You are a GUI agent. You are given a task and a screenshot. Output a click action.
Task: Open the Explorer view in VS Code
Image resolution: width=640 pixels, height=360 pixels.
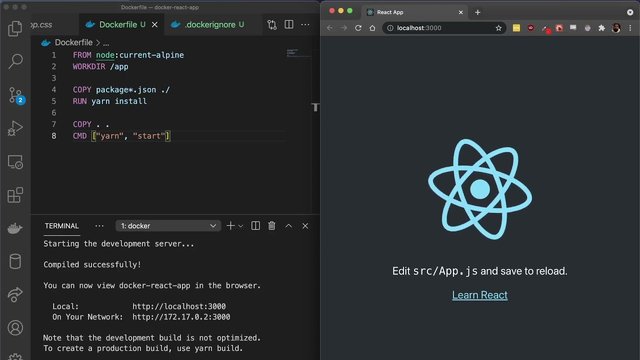15,28
